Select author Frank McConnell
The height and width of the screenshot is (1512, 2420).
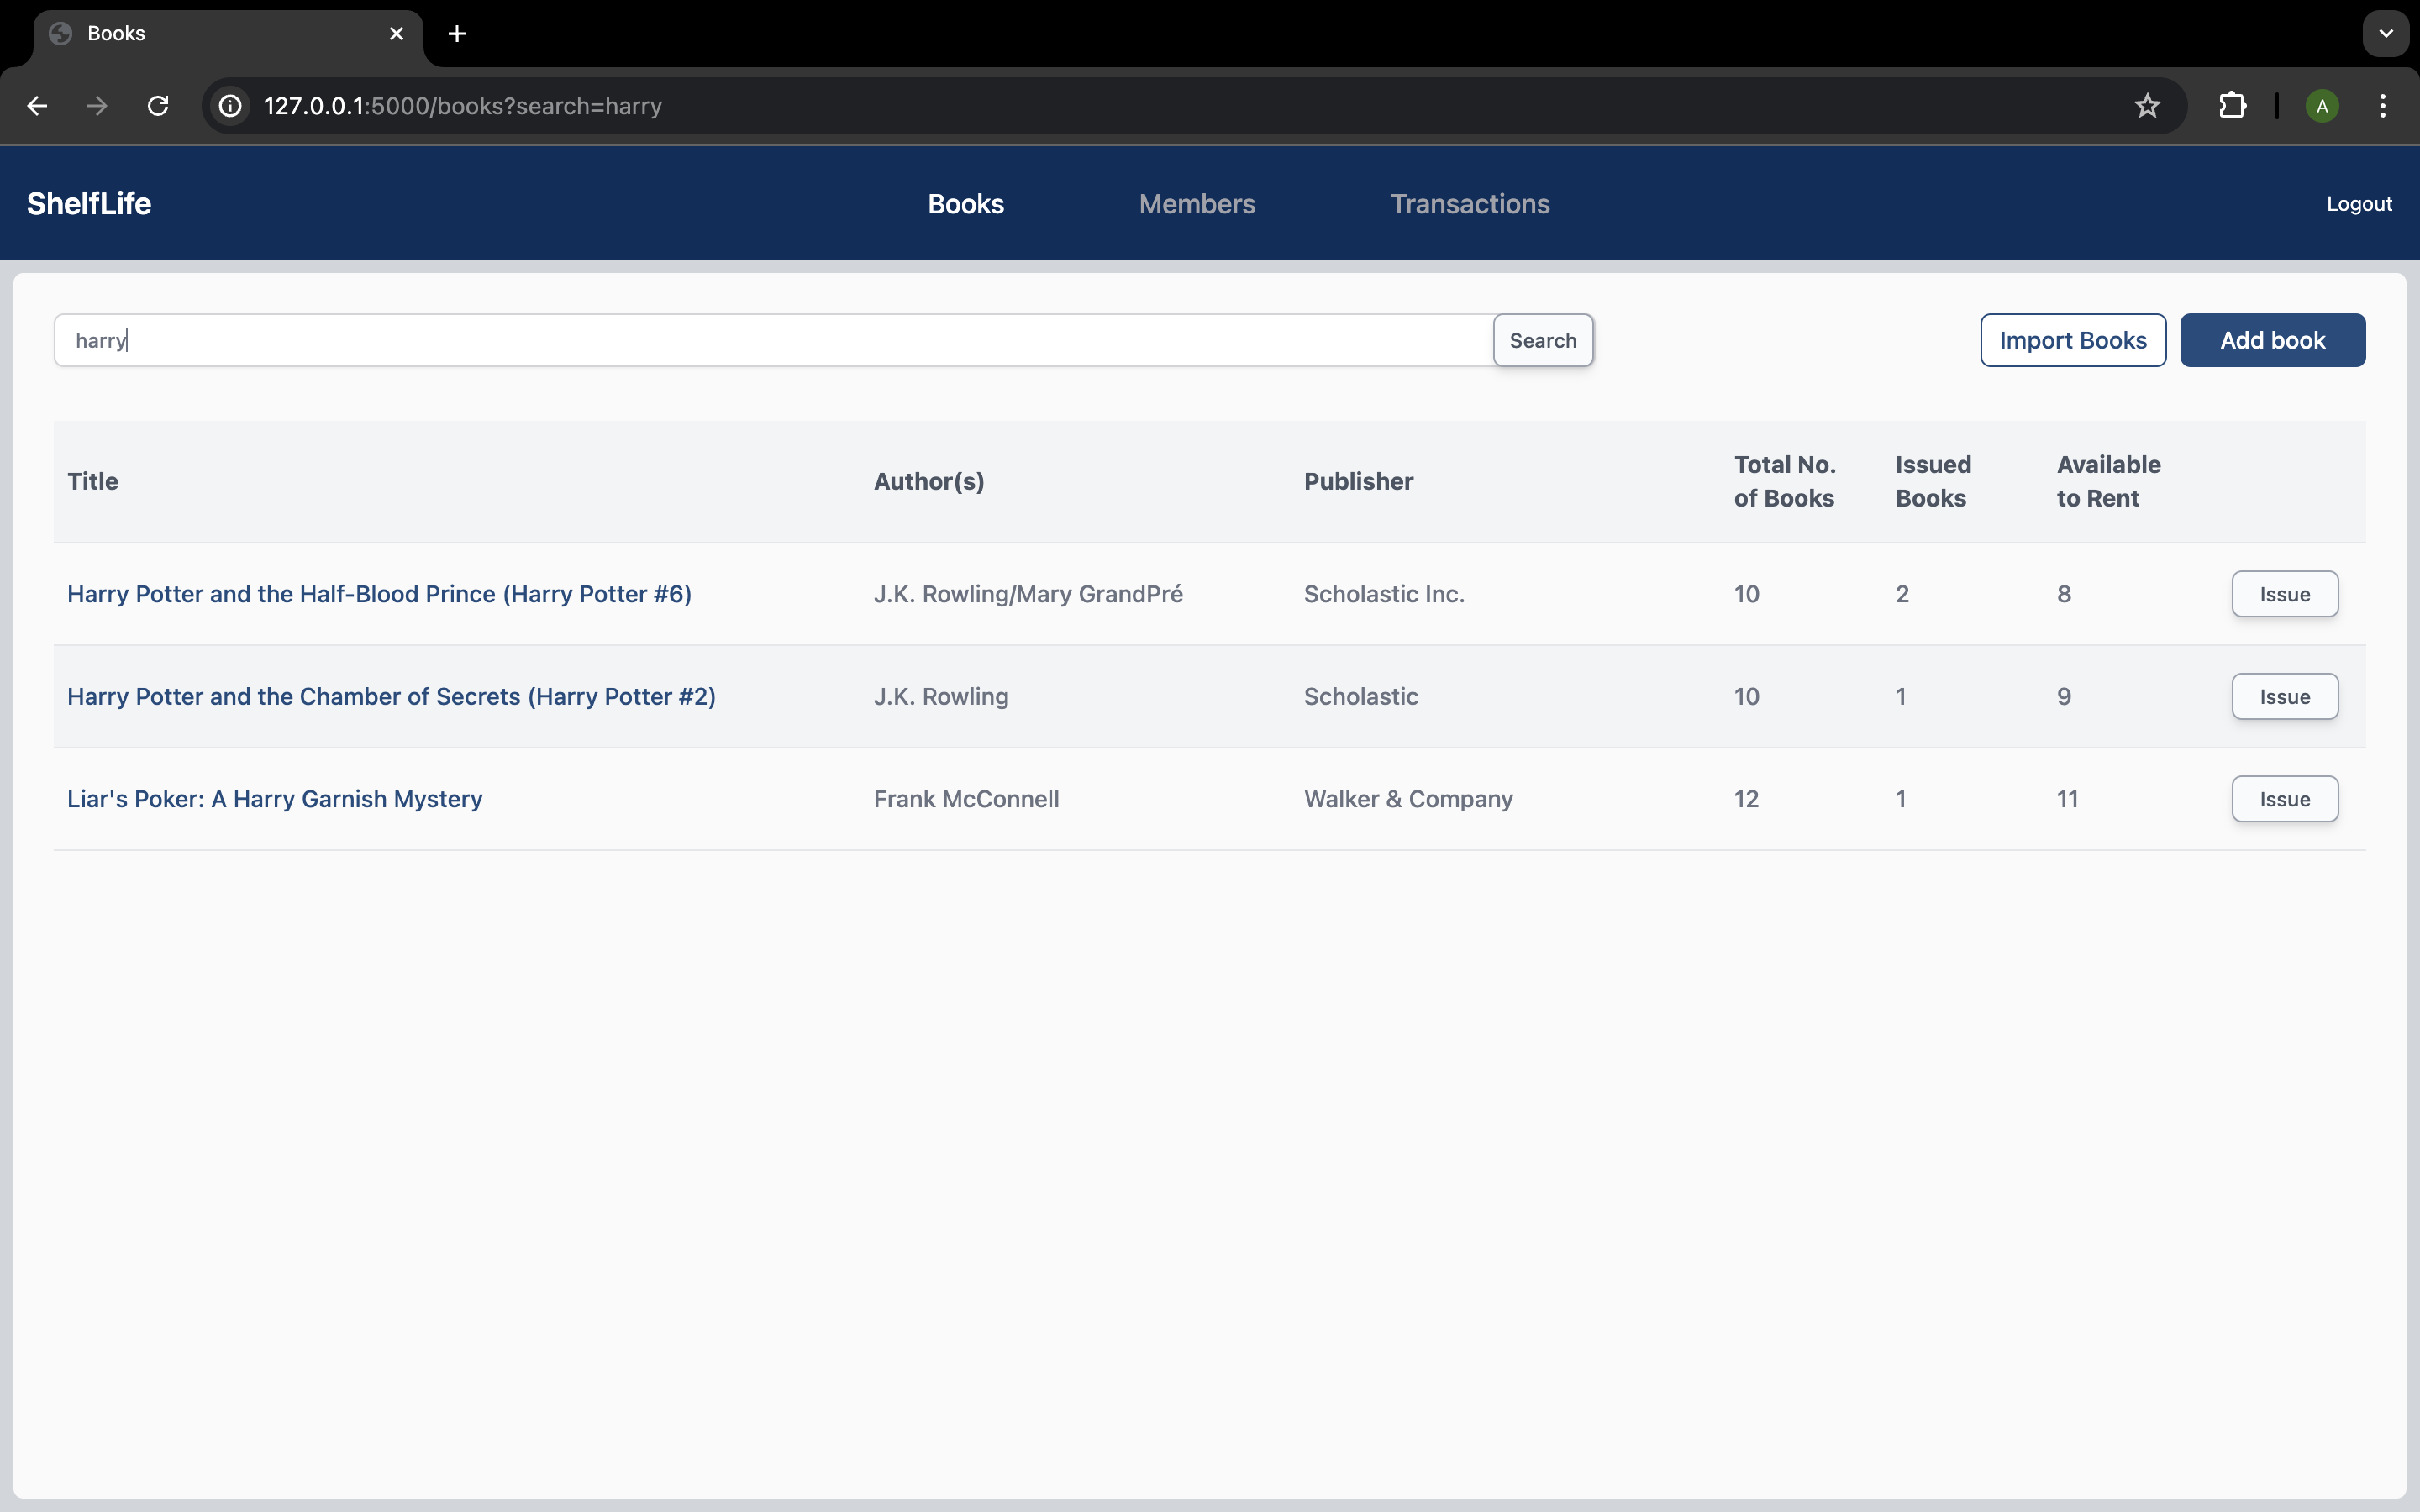click(x=966, y=799)
